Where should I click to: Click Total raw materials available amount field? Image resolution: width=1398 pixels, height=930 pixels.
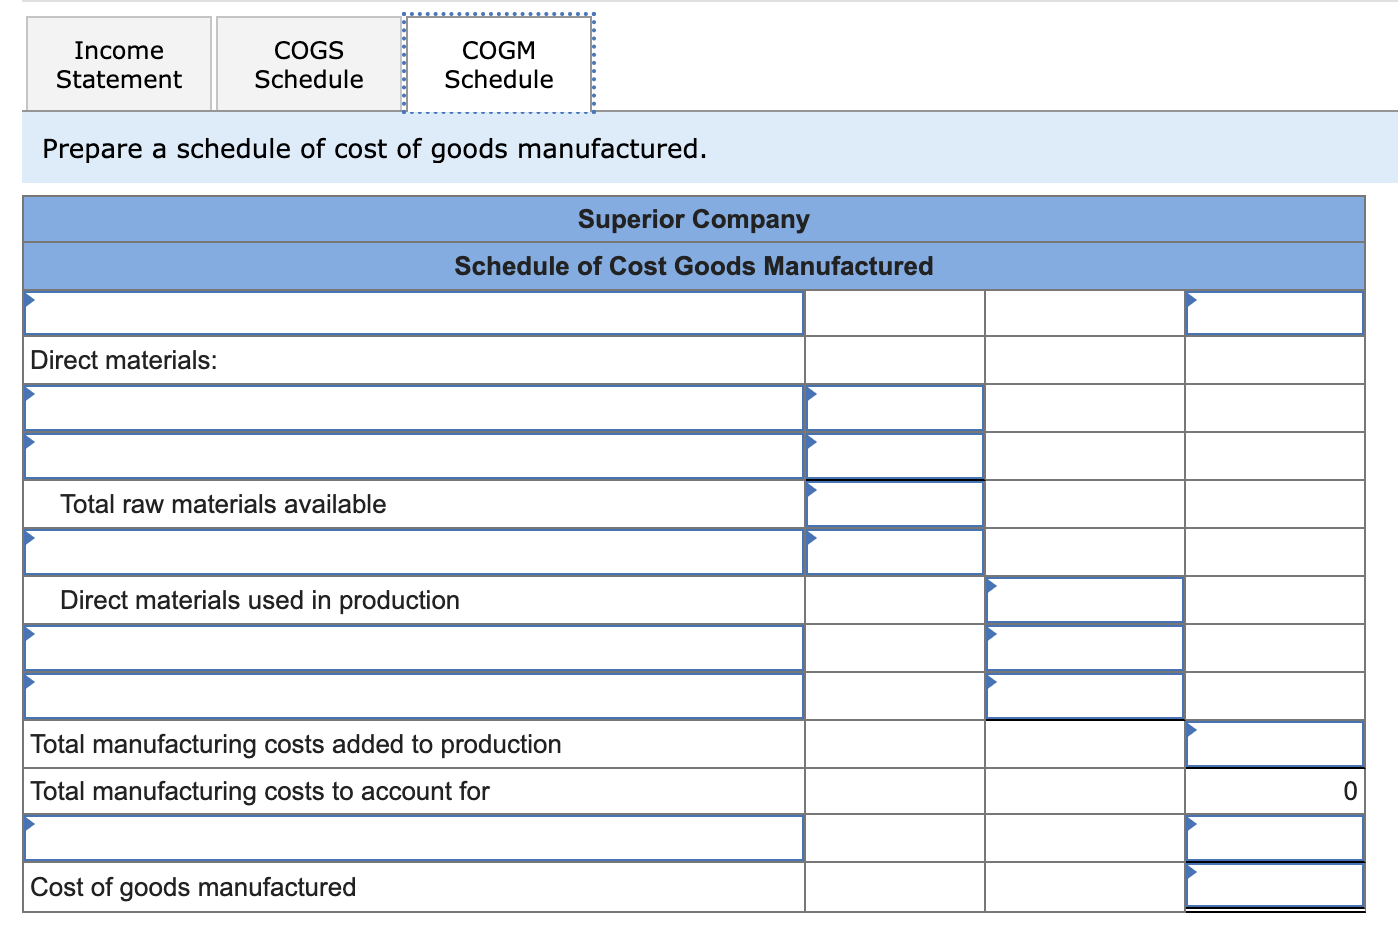895,504
